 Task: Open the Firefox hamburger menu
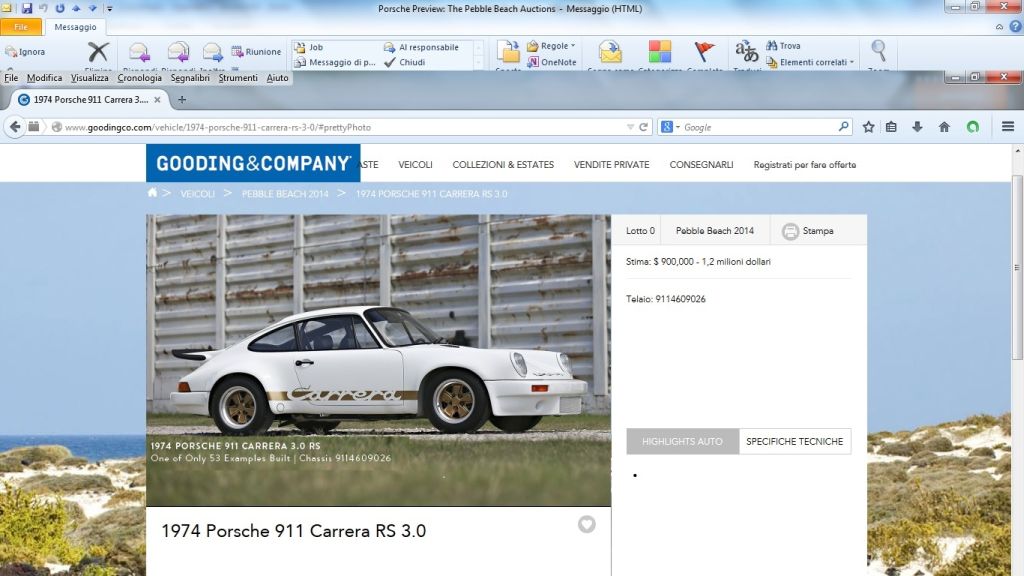[1008, 127]
